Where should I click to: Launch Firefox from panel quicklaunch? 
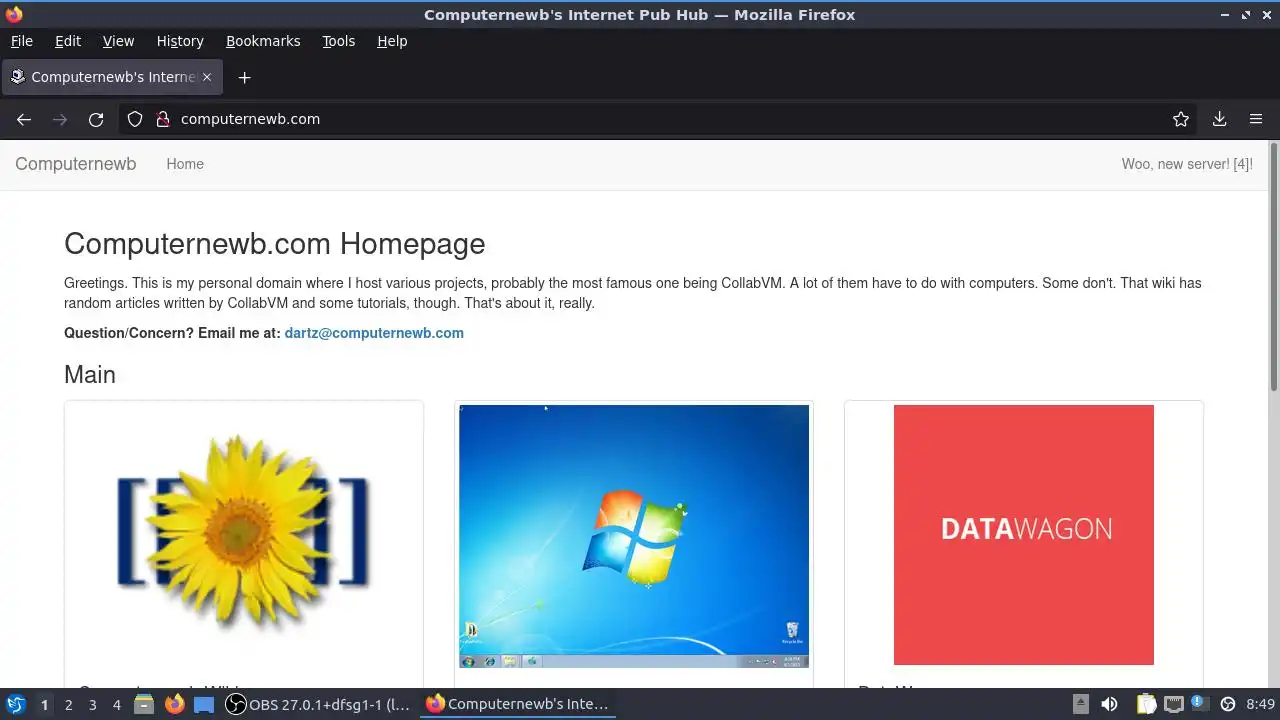pos(175,704)
